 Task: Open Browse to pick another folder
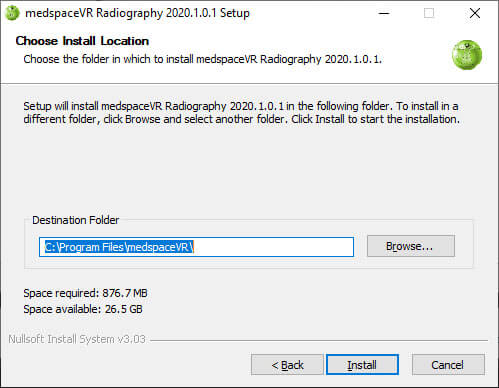(411, 246)
